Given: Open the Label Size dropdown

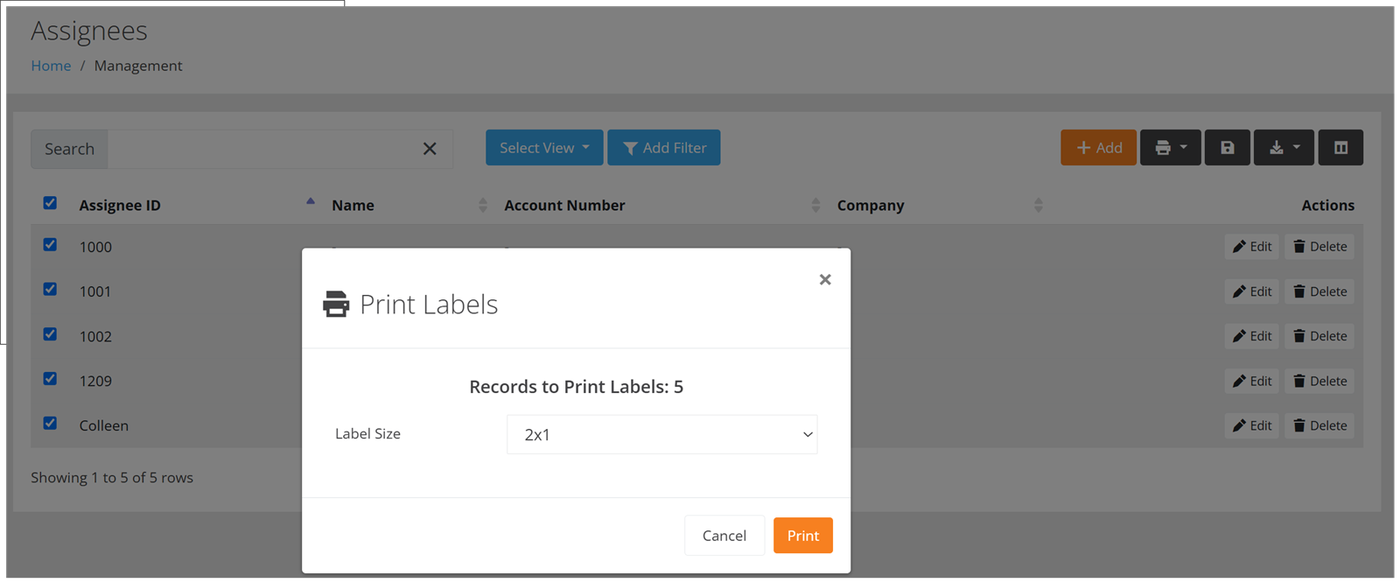Looking at the screenshot, I should coord(662,435).
